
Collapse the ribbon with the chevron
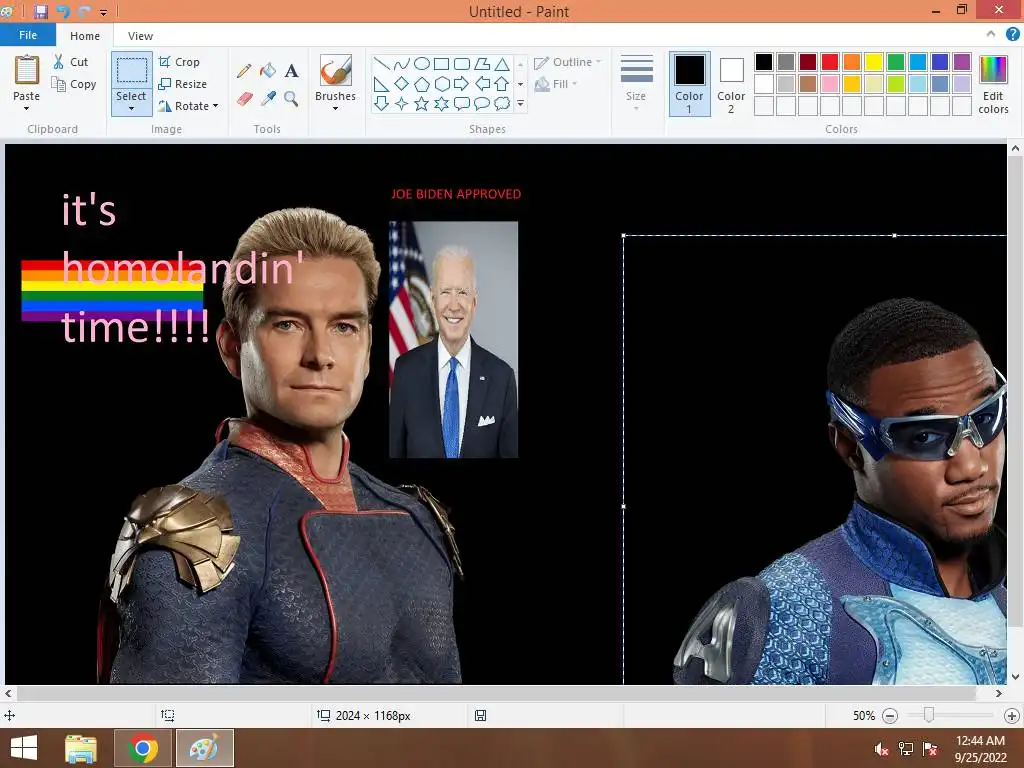coord(991,34)
